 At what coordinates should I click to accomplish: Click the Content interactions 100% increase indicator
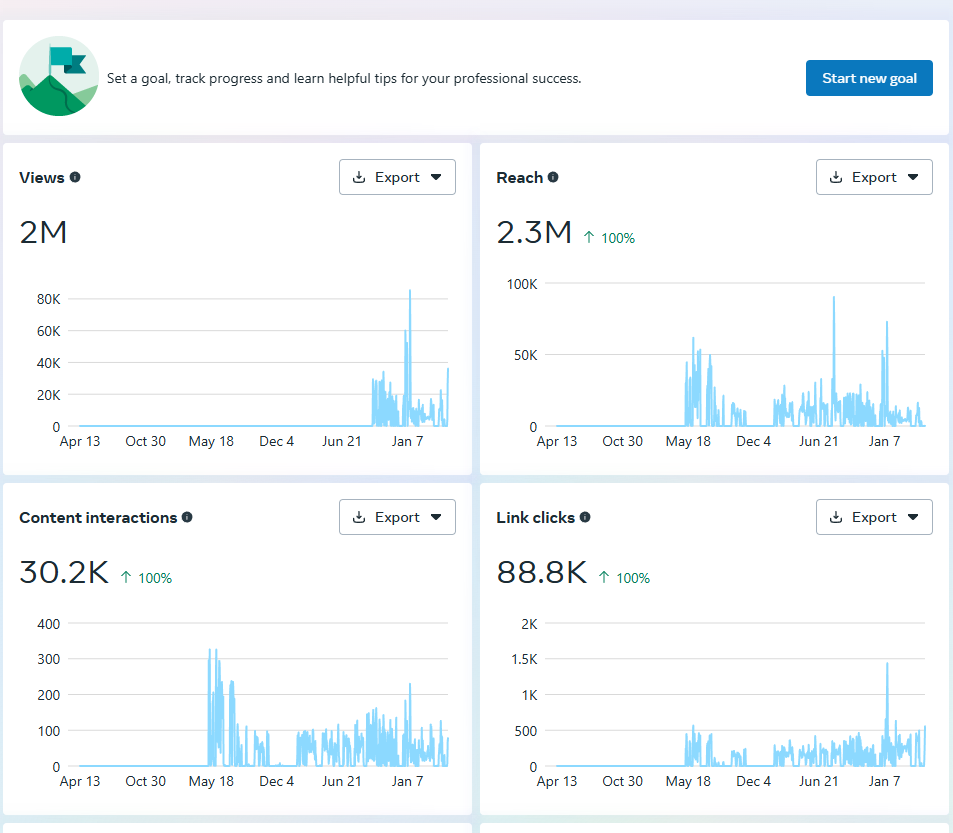click(x=146, y=578)
